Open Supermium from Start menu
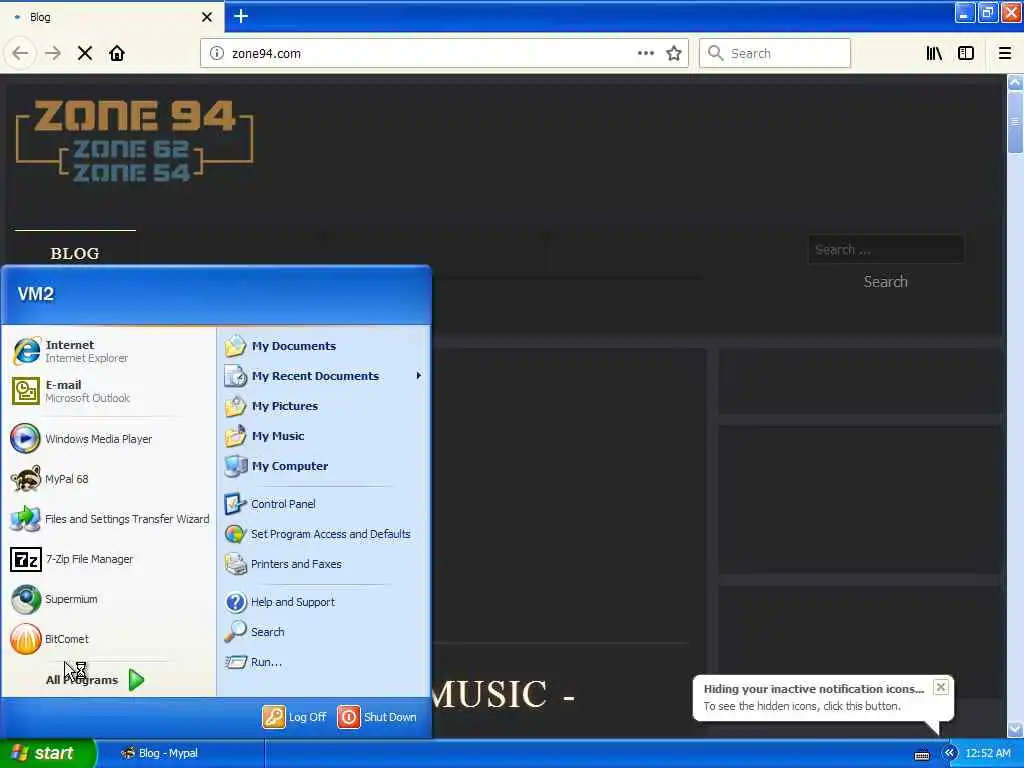Image resolution: width=1024 pixels, height=768 pixels. coord(54,600)
